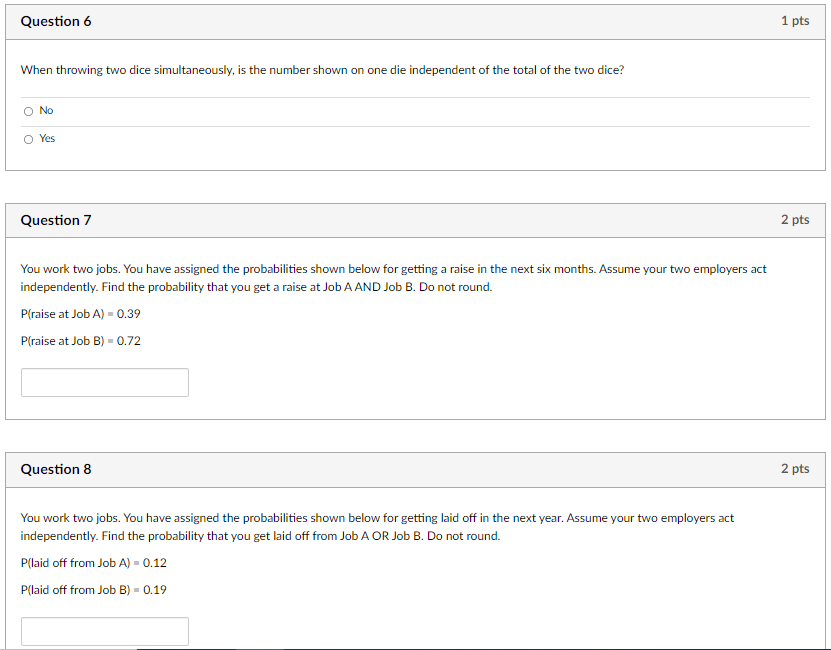Select the No radio button

point(29,111)
